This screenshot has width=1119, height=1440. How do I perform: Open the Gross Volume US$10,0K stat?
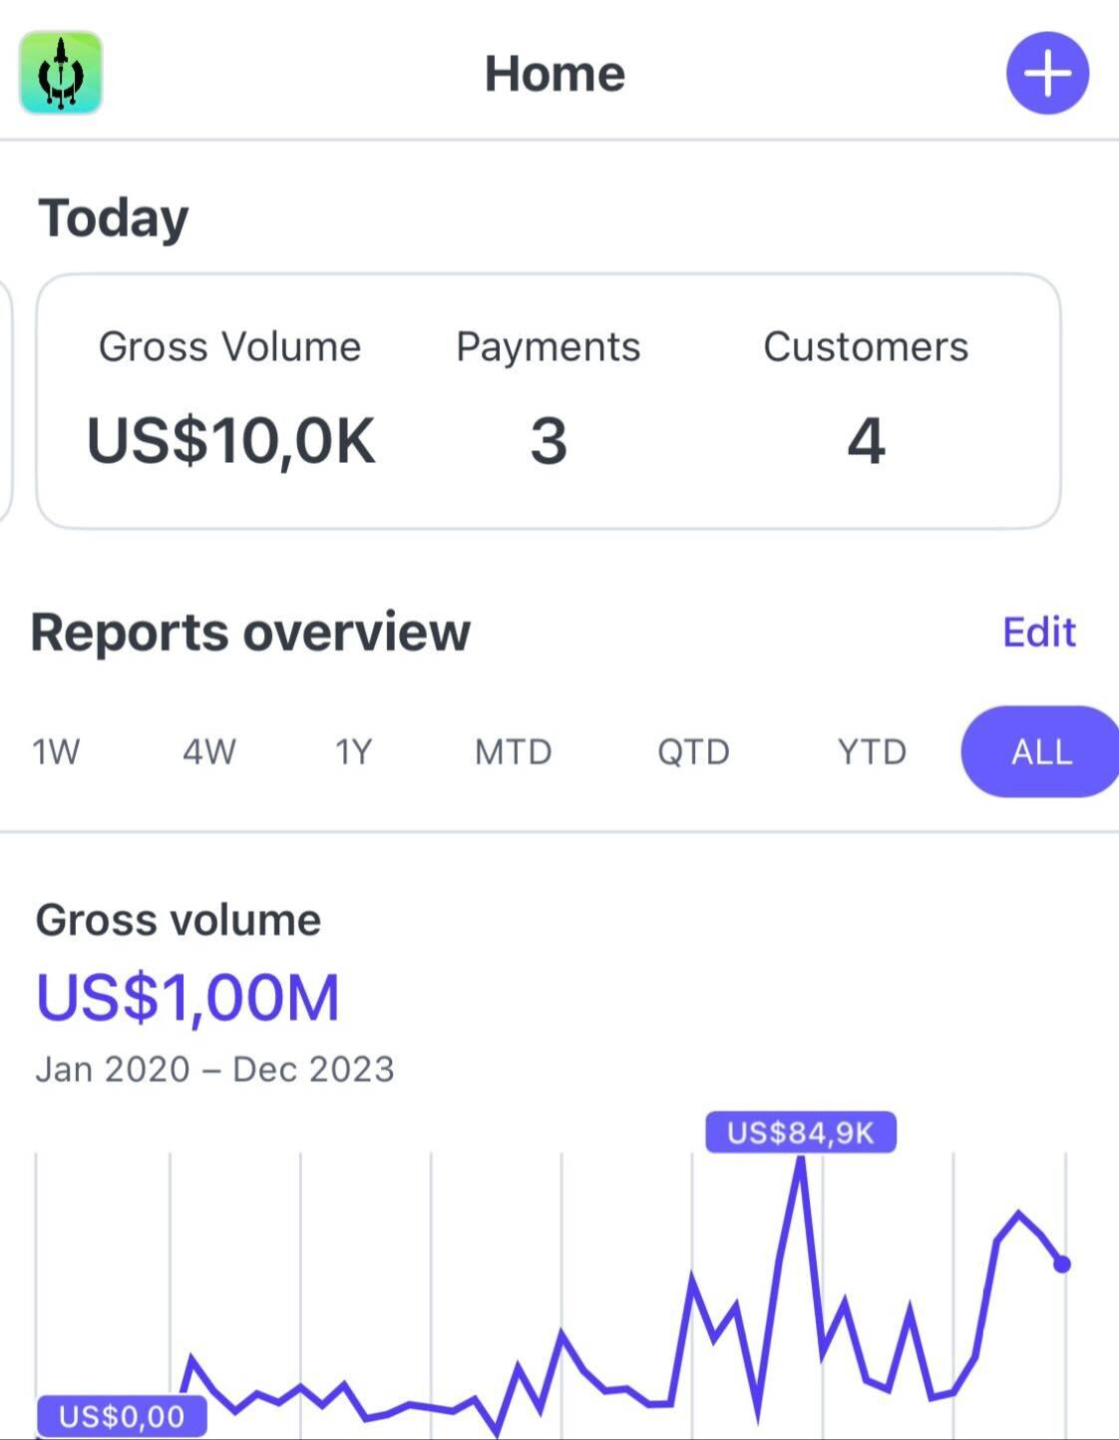(x=231, y=440)
